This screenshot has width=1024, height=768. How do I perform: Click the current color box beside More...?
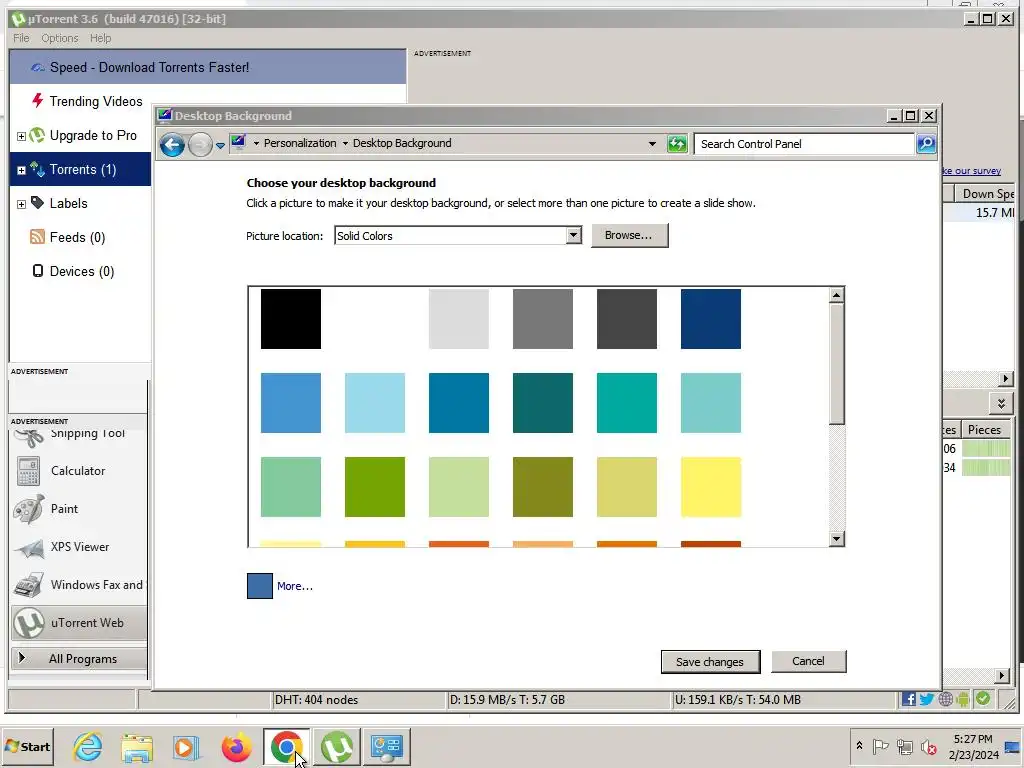(259, 586)
